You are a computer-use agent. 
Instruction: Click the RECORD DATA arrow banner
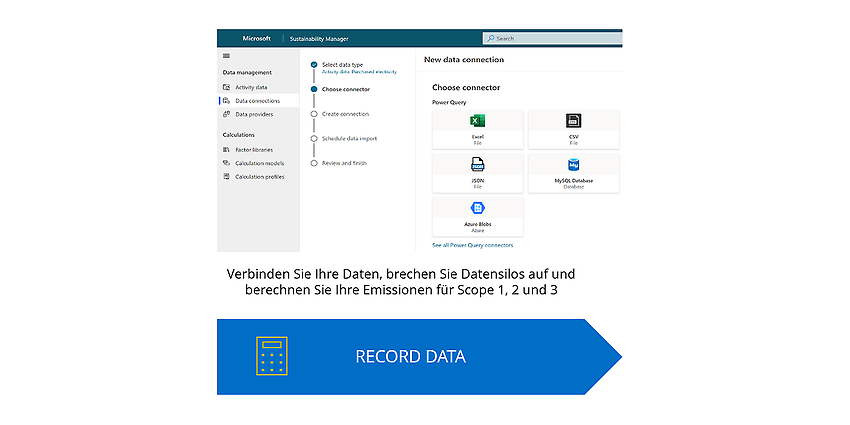(x=419, y=356)
